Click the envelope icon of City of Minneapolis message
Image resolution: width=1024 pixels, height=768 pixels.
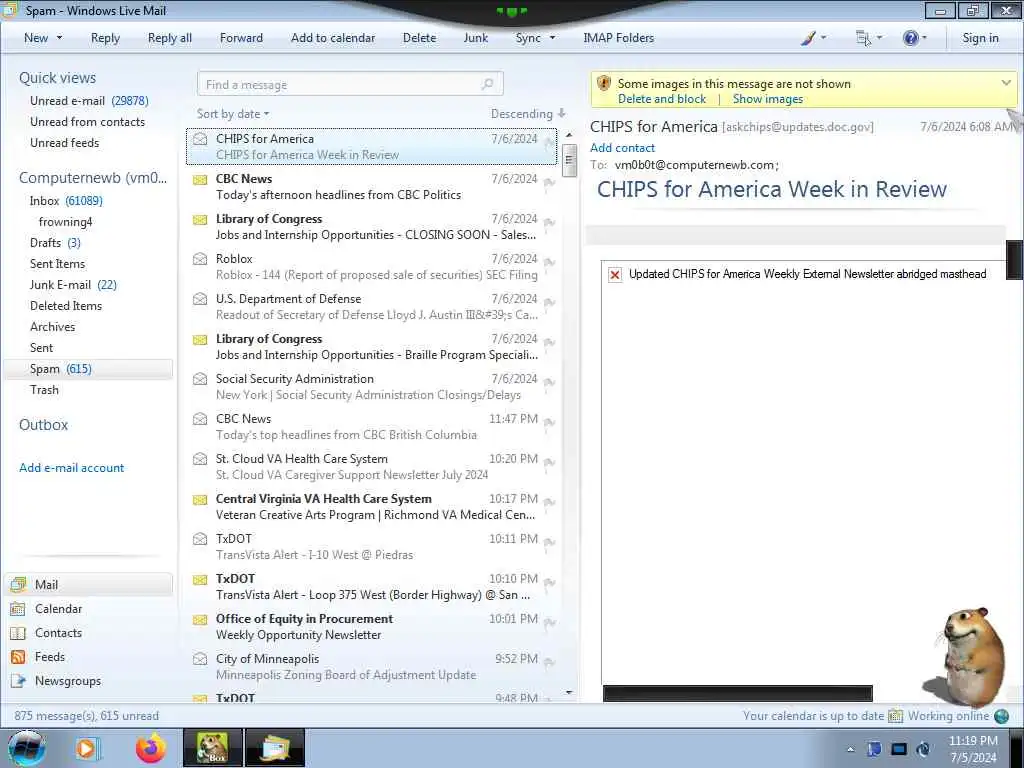(200, 659)
